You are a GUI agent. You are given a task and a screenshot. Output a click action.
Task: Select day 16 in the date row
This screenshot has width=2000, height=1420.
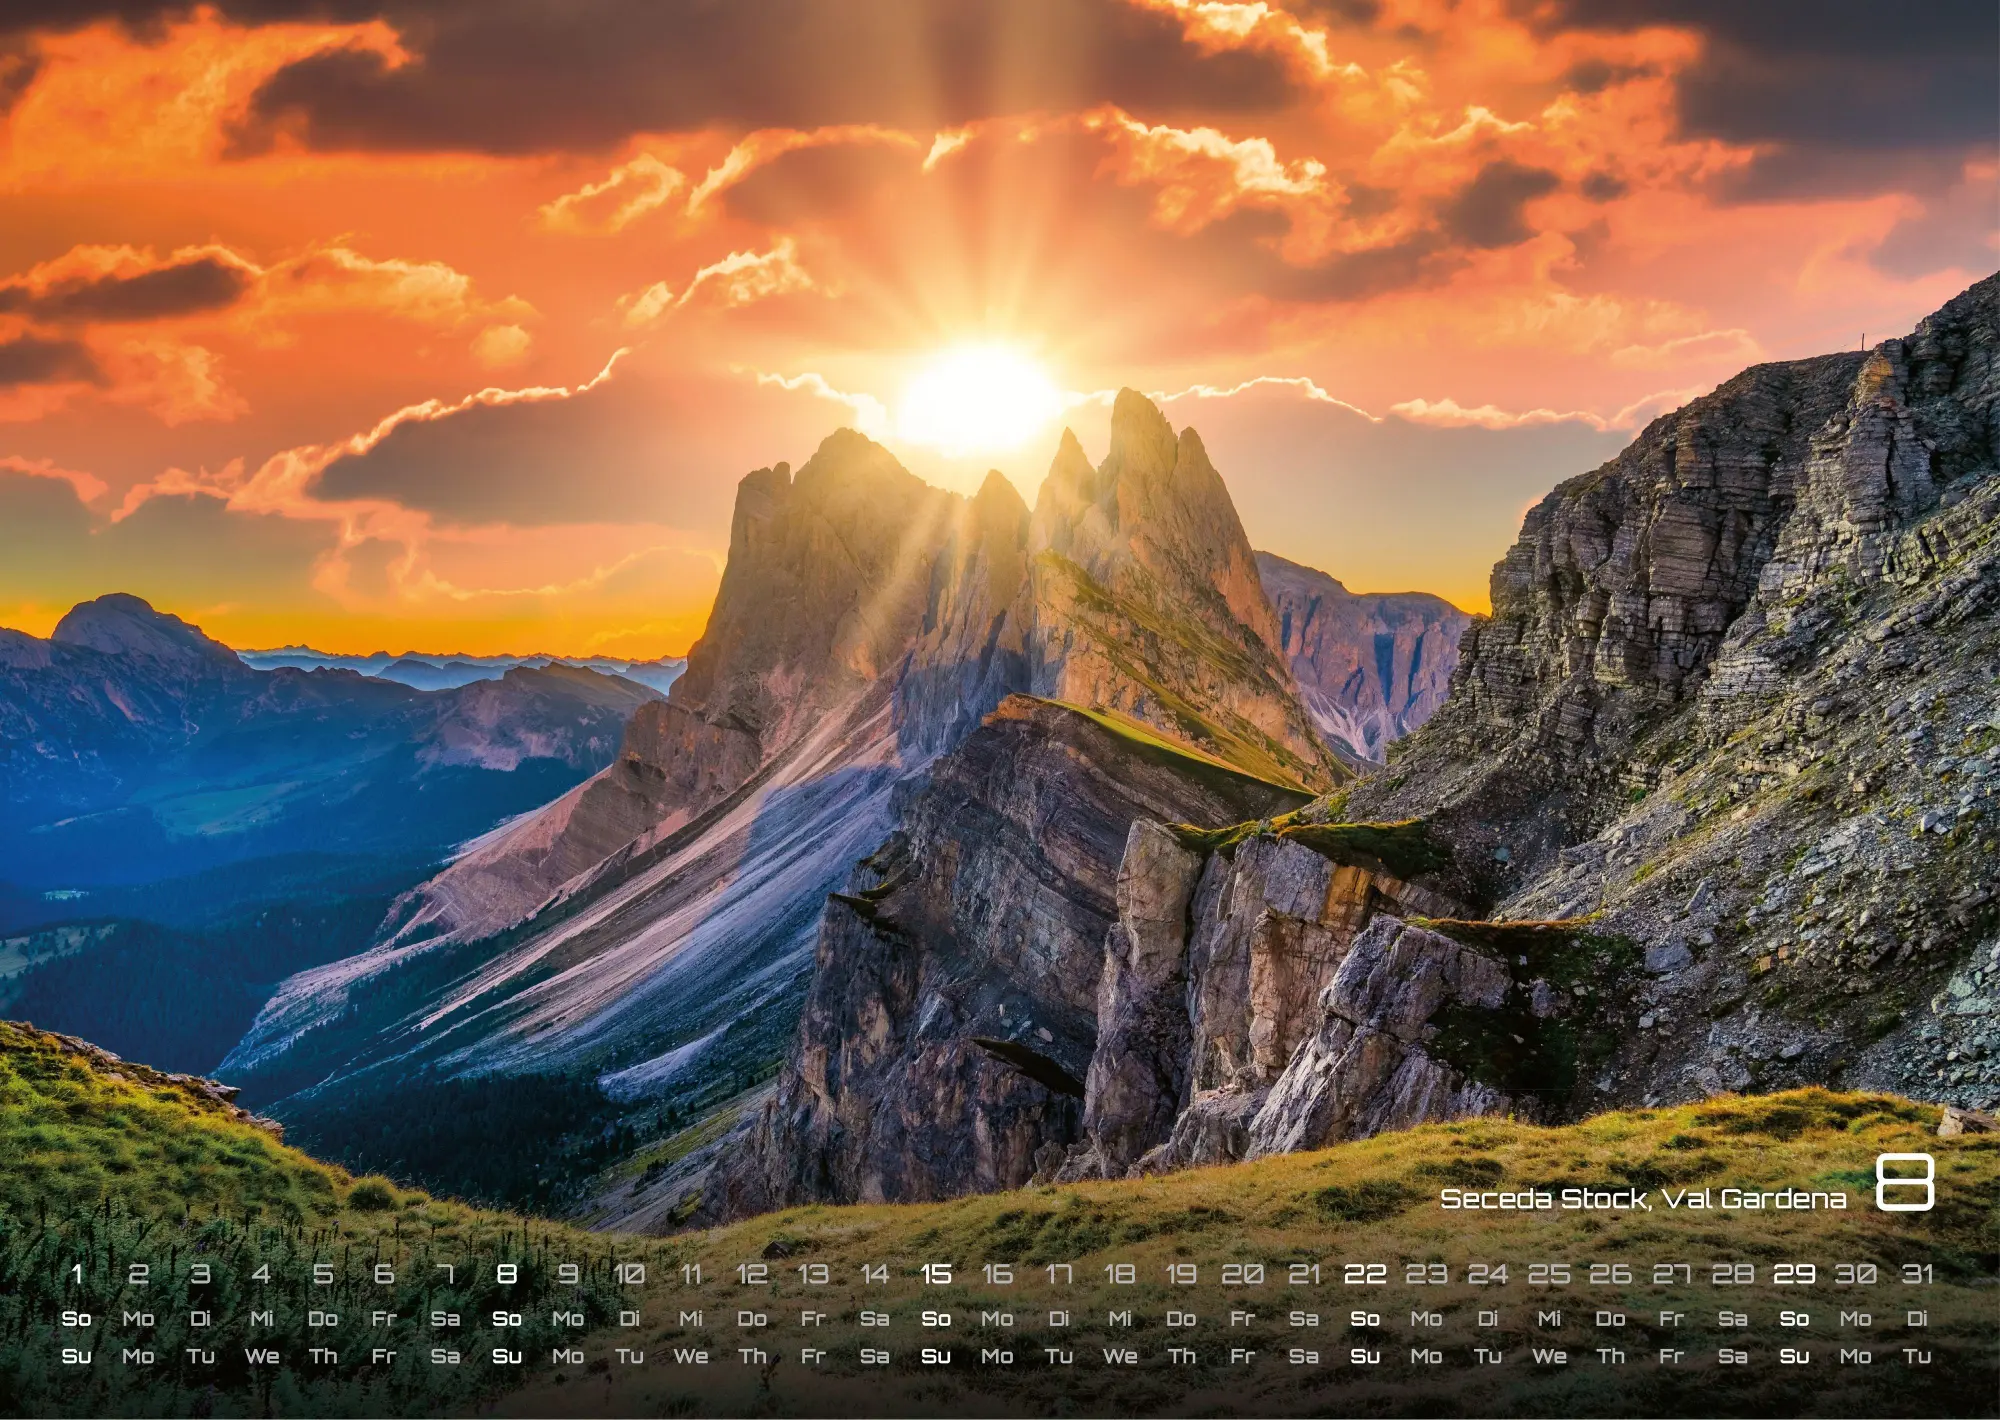pos(997,1274)
